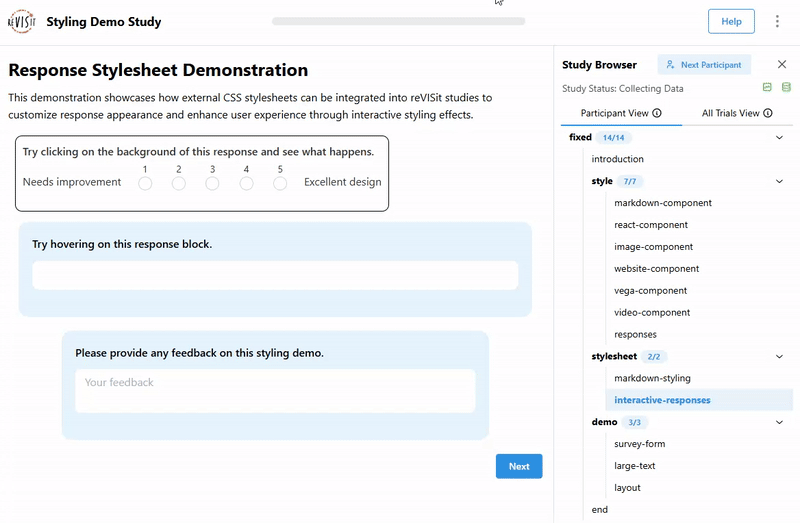Viewport: 800px width, 523px height.
Task: Collapse the stylesheet section chevron
Action: [779, 357]
